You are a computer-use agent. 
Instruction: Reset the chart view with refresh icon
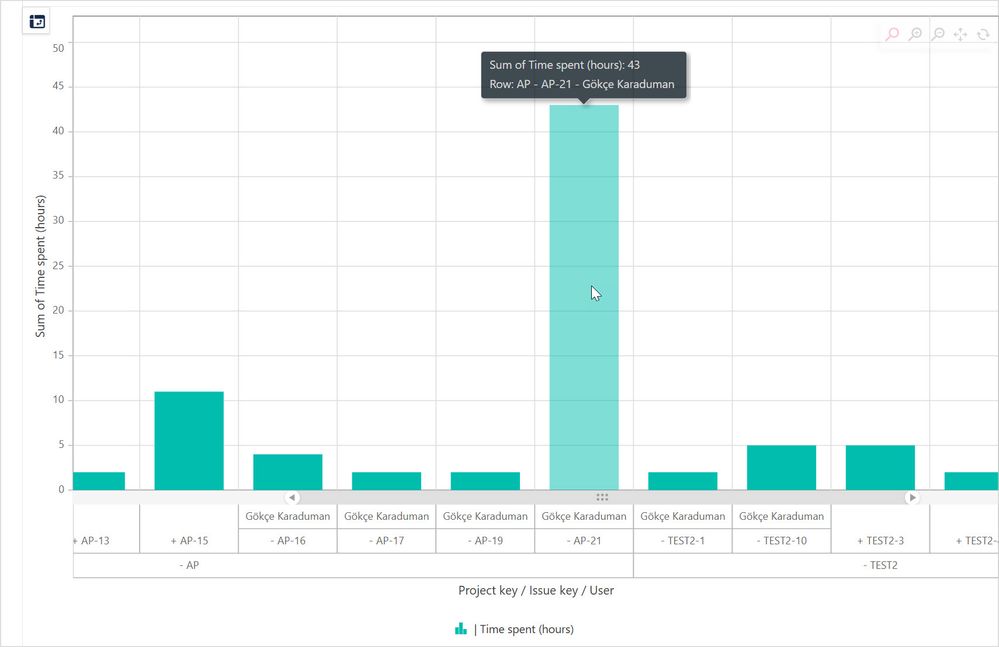(x=985, y=33)
